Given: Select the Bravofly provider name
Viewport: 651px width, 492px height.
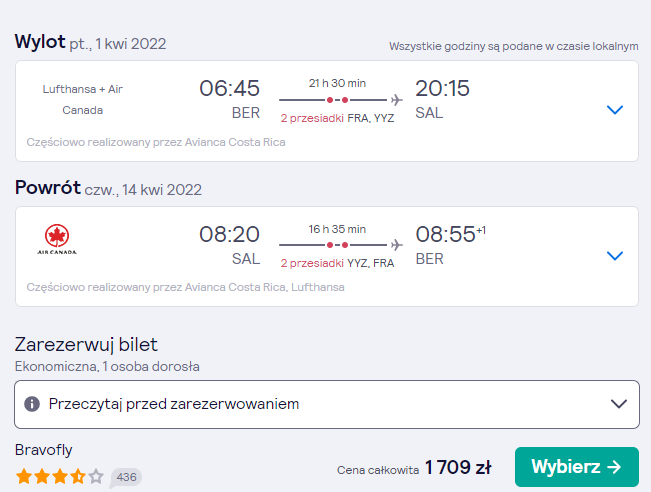Looking at the screenshot, I should pos(44,450).
